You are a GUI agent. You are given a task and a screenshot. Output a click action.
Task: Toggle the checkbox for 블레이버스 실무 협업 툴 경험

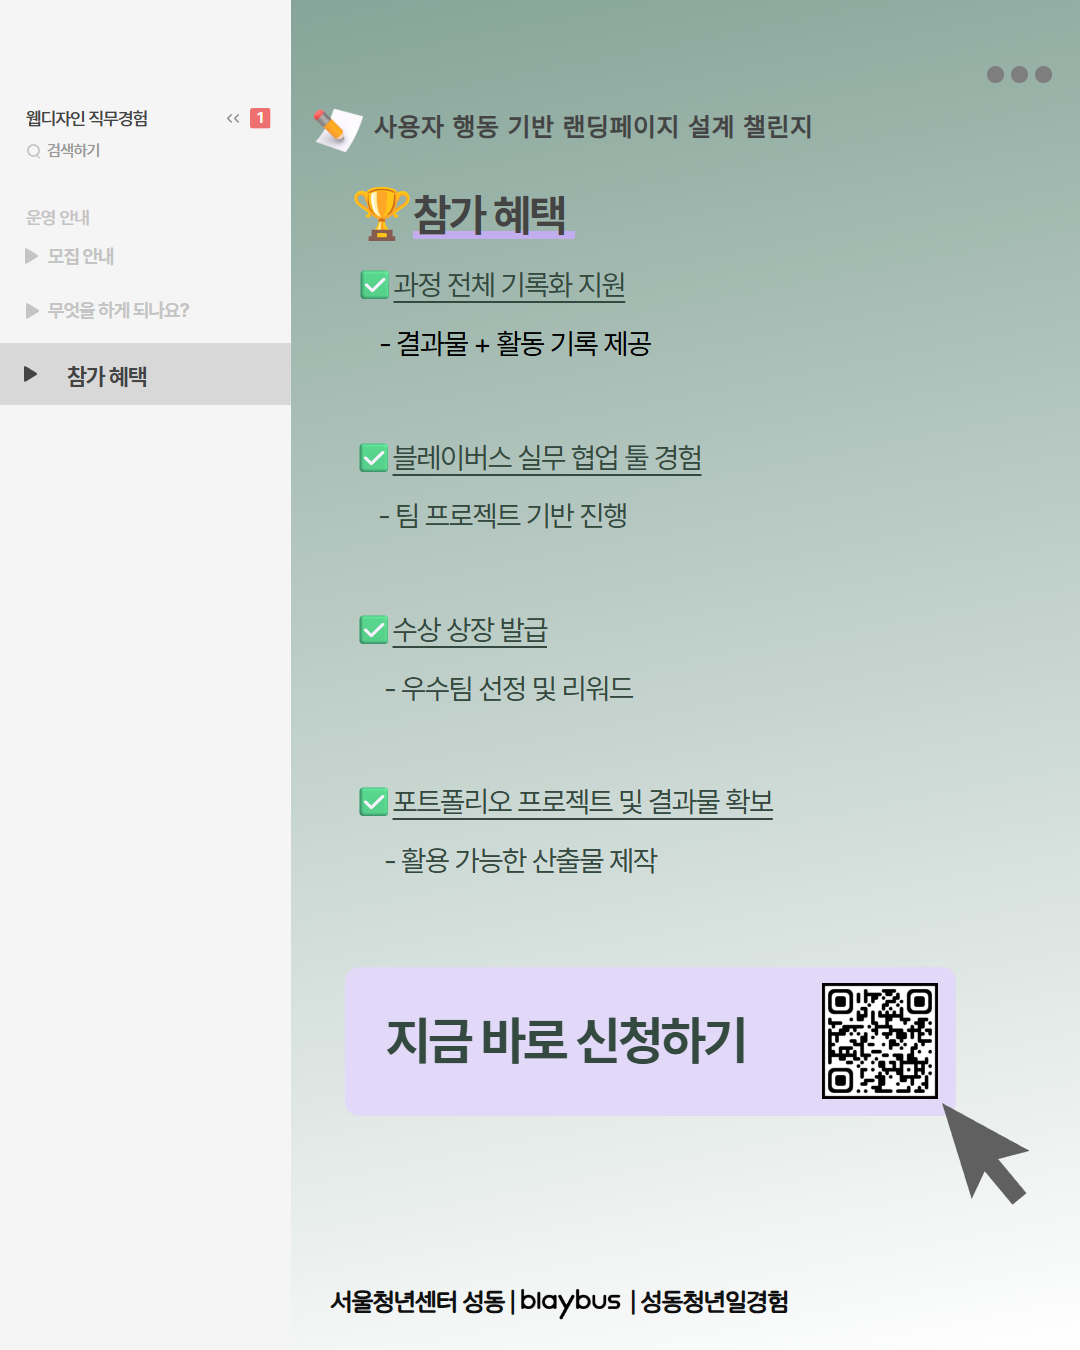pyautogui.click(x=374, y=458)
